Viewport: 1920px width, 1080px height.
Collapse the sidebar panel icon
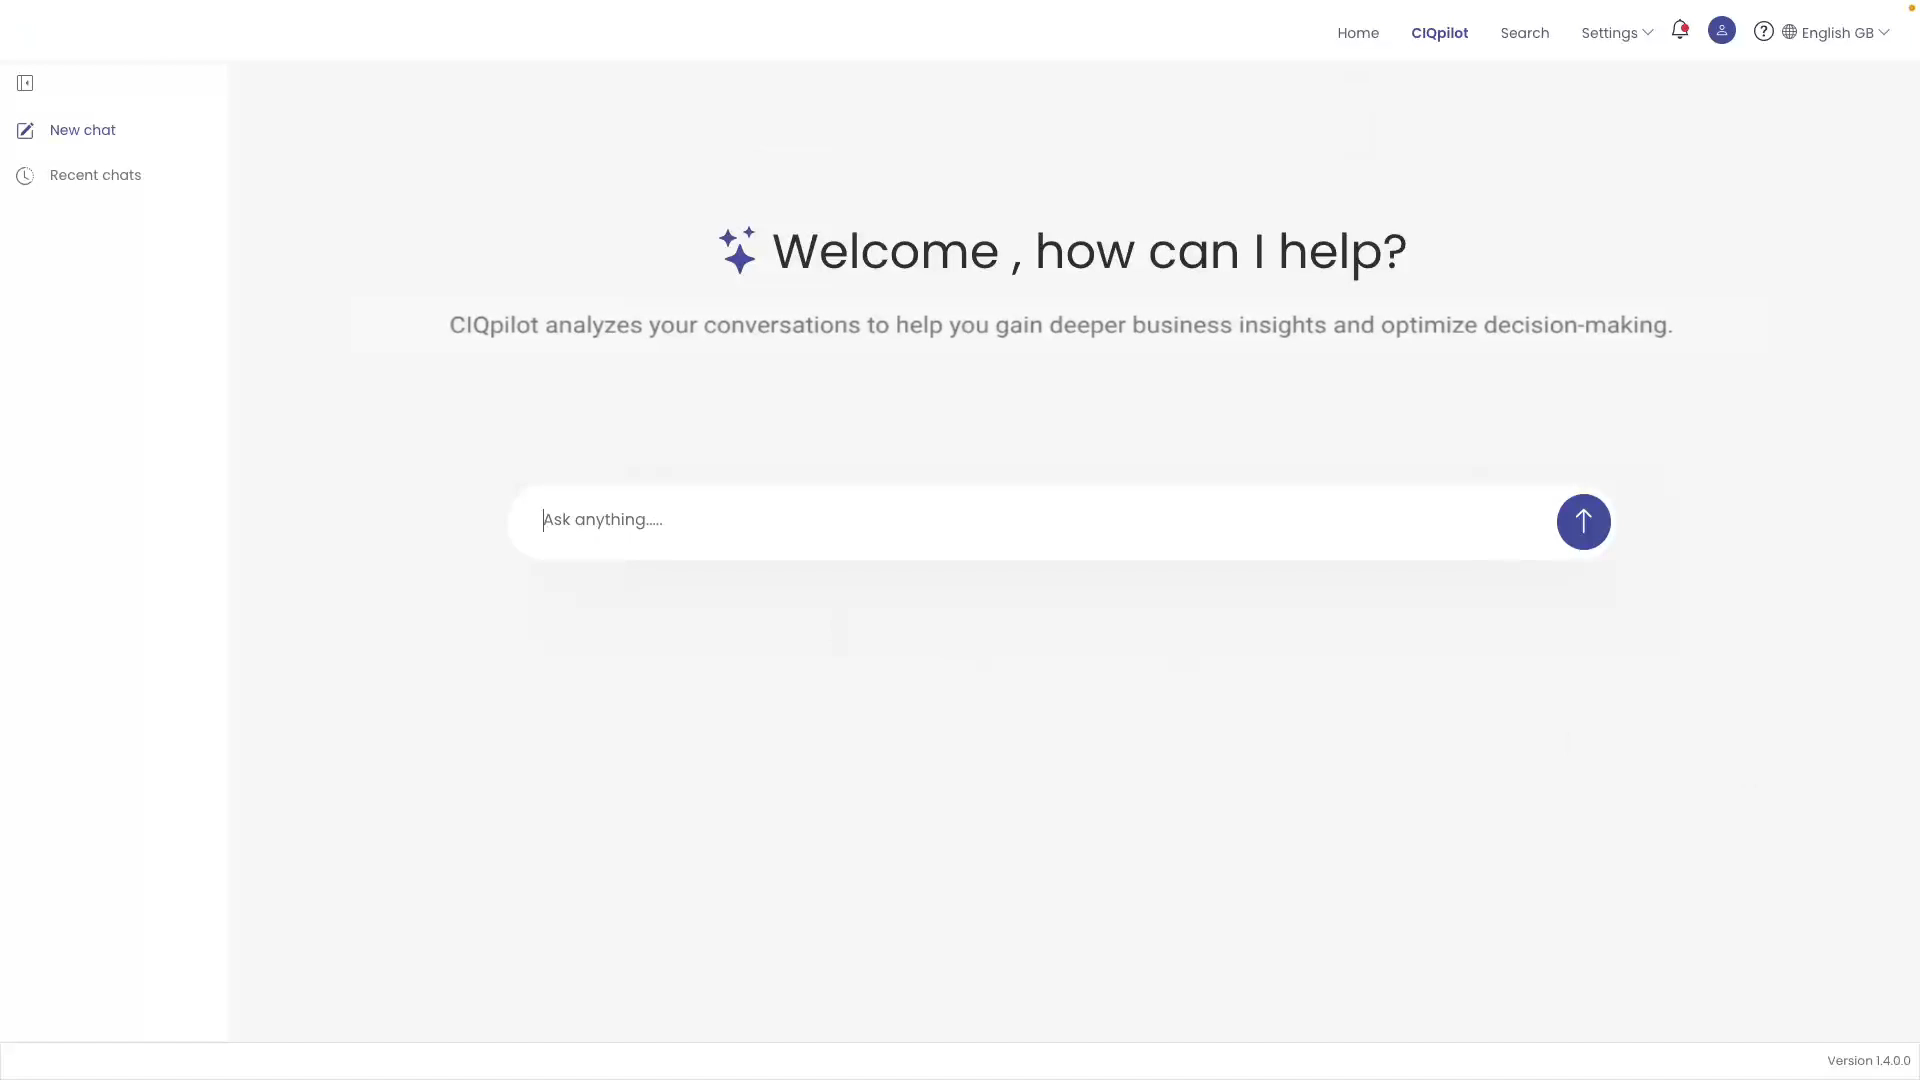click(x=25, y=83)
